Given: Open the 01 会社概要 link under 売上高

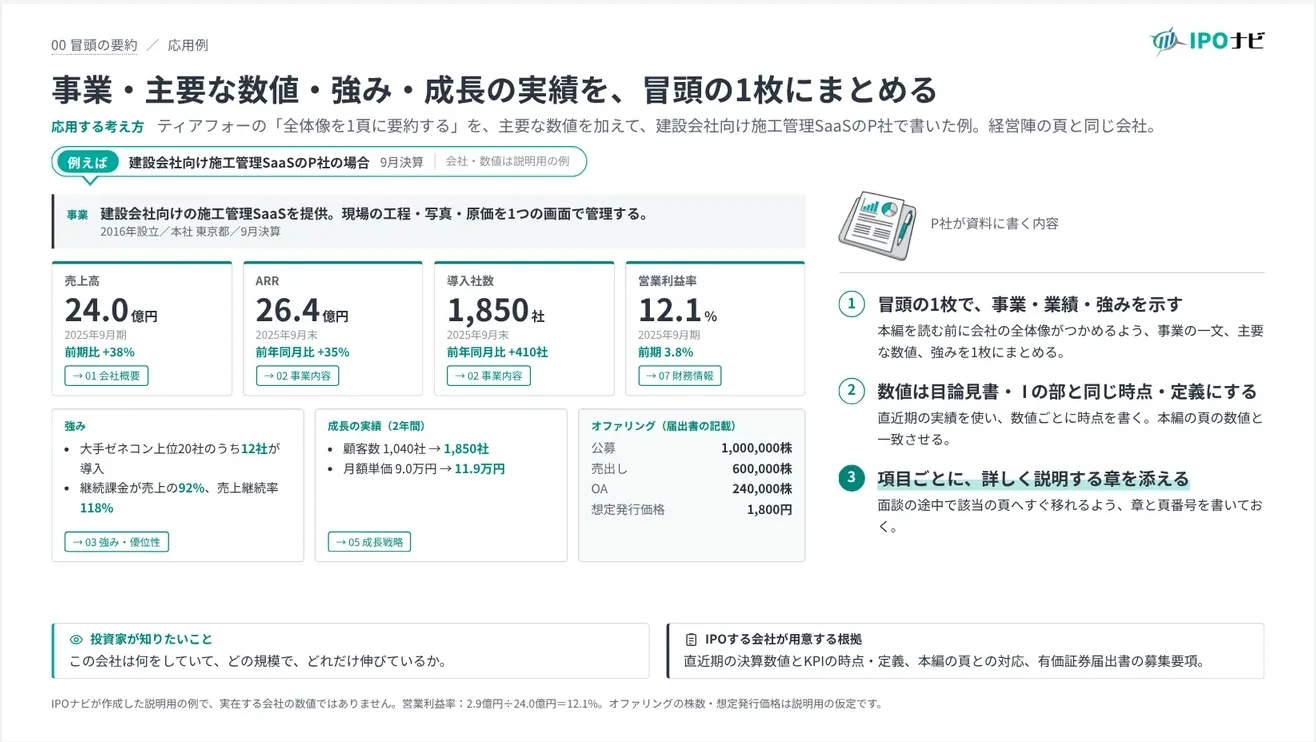Looking at the screenshot, I should (106, 376).
